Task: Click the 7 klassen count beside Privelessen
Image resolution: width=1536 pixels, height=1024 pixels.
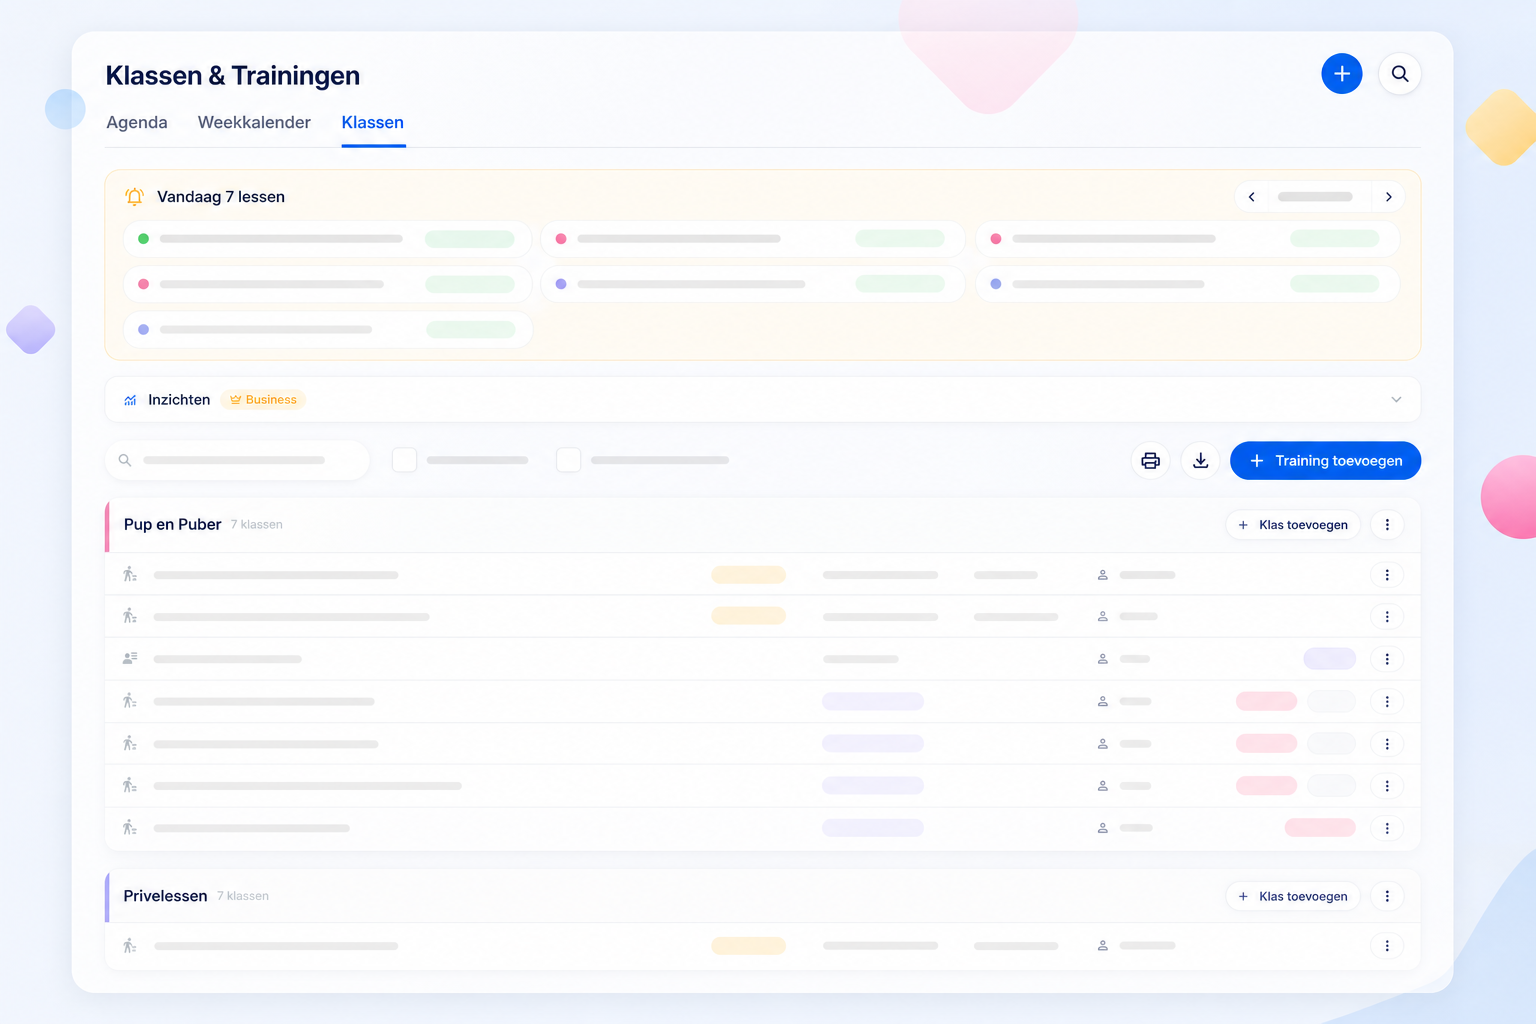Action: (x=243, y=897)
